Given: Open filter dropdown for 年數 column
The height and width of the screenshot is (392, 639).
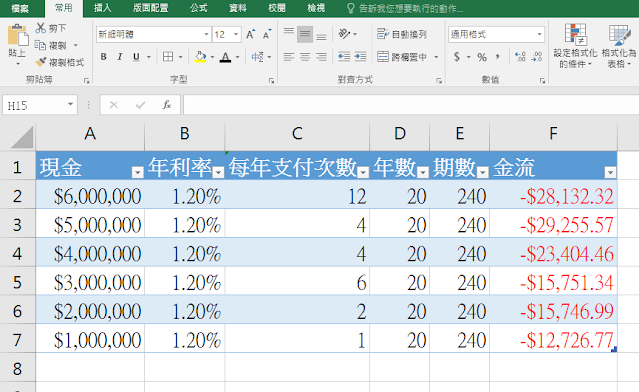Looking at the screenshot, I should pyautogui.click(x=423, y=172).
